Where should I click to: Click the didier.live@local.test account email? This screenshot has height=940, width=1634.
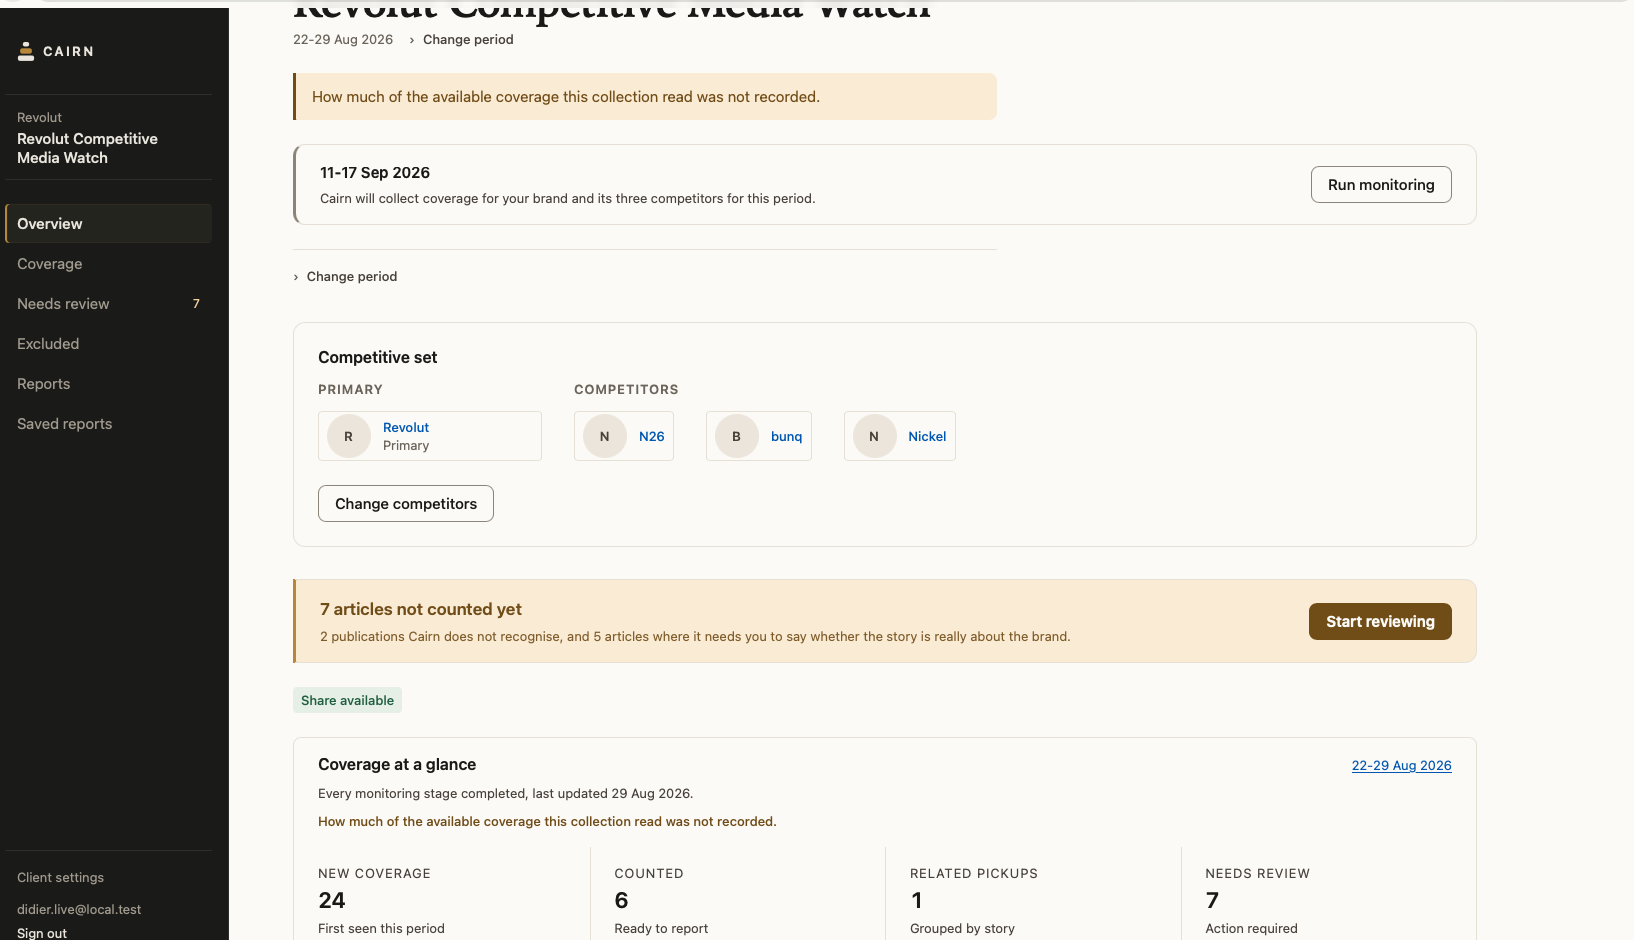tap(79, 910)
